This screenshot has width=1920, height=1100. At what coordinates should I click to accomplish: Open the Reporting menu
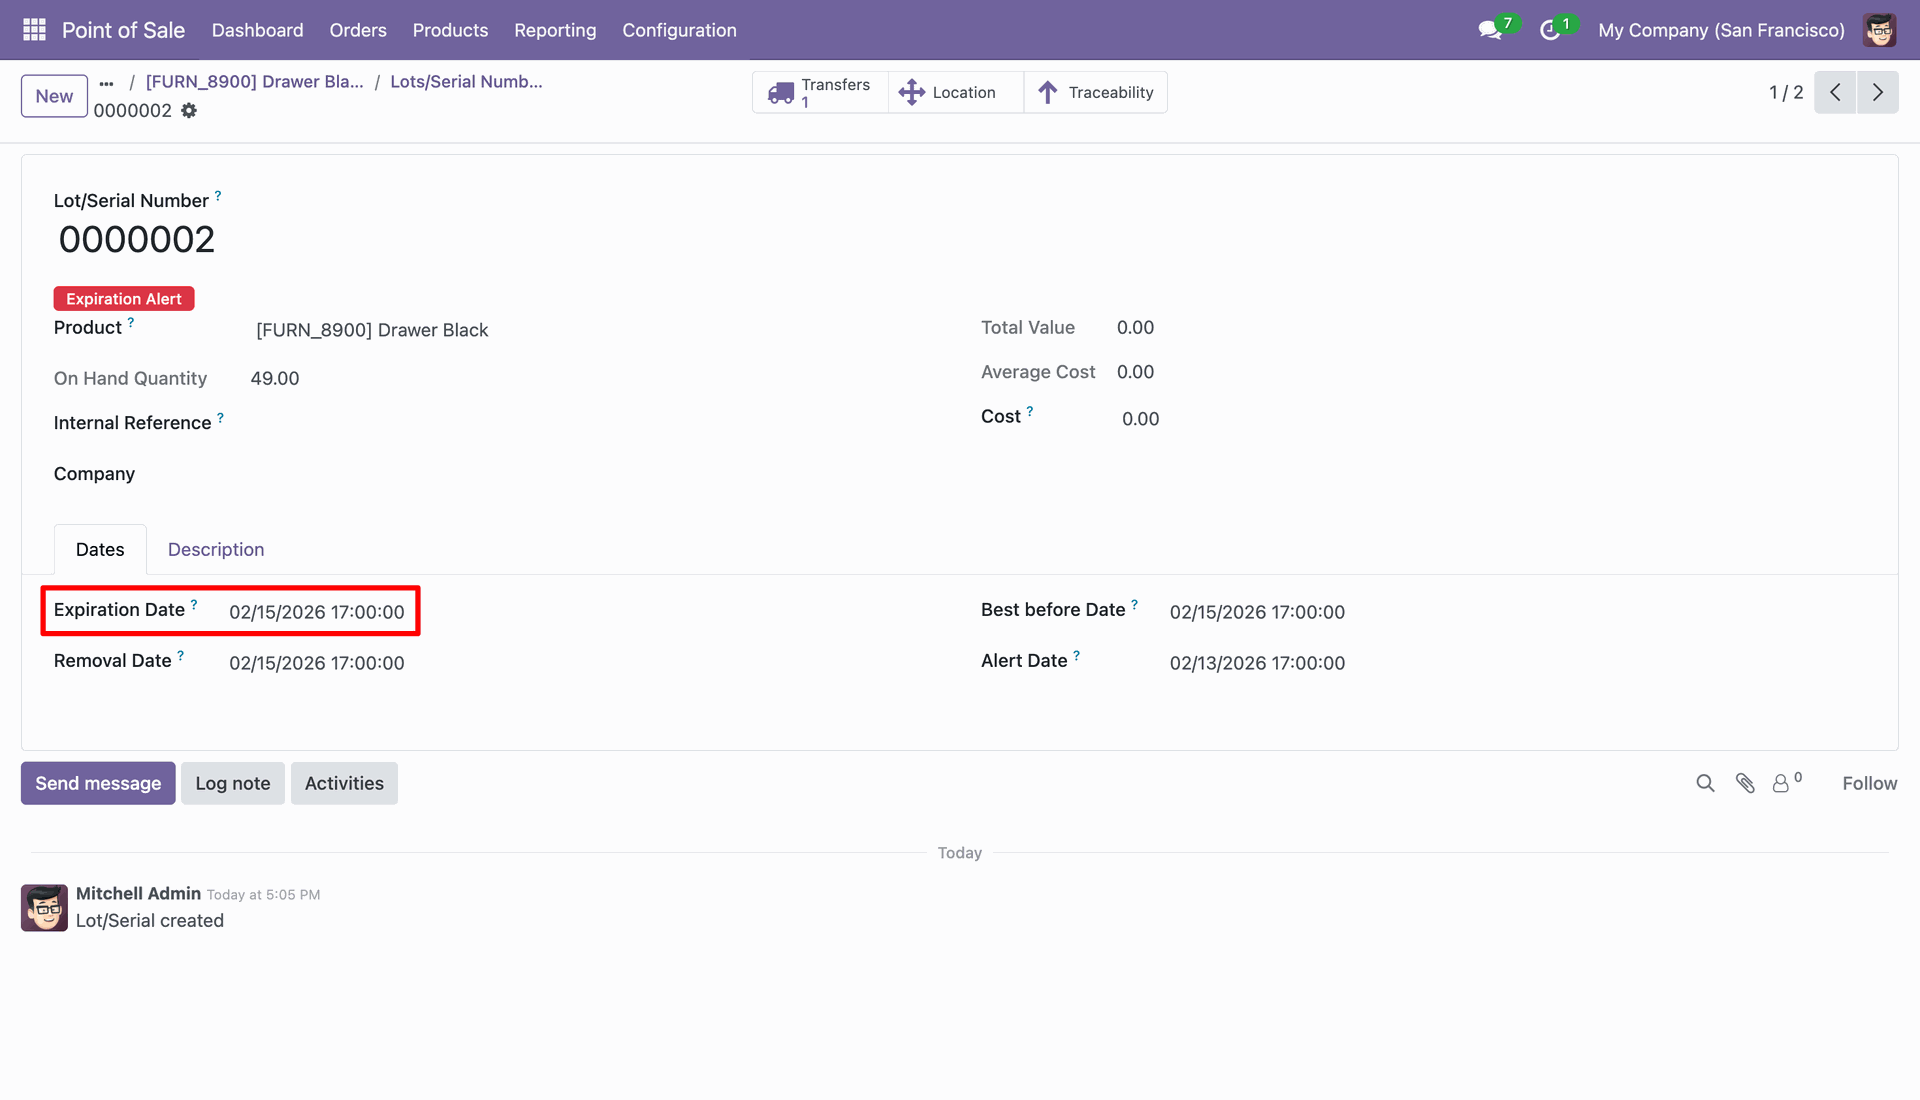(555, 30)
